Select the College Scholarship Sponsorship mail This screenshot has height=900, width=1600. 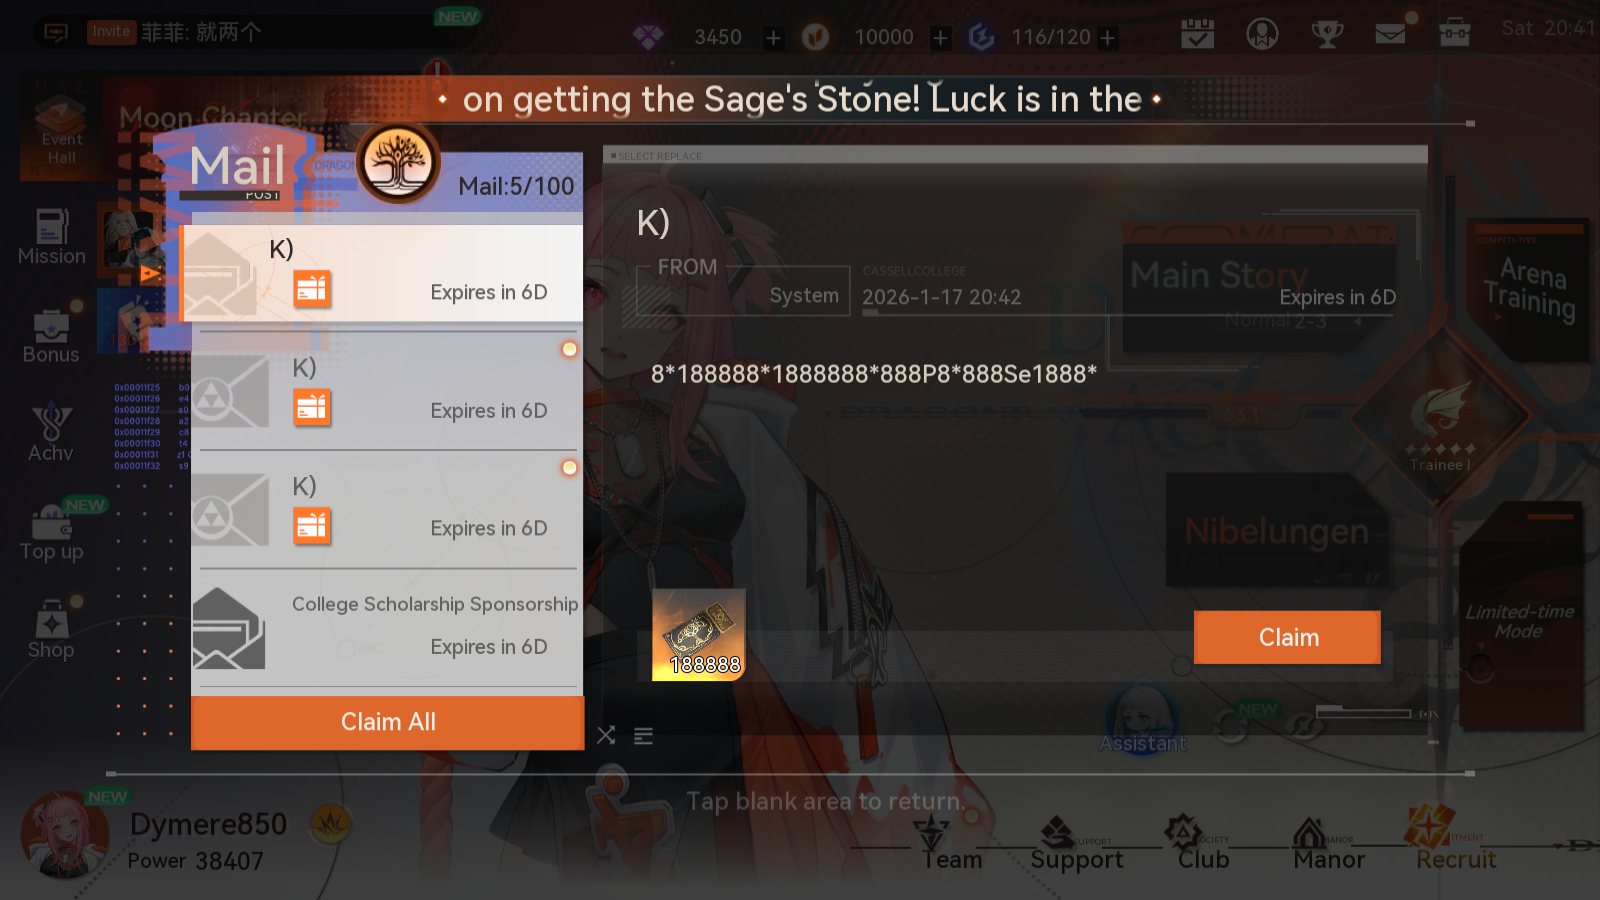tap(387, 628)
